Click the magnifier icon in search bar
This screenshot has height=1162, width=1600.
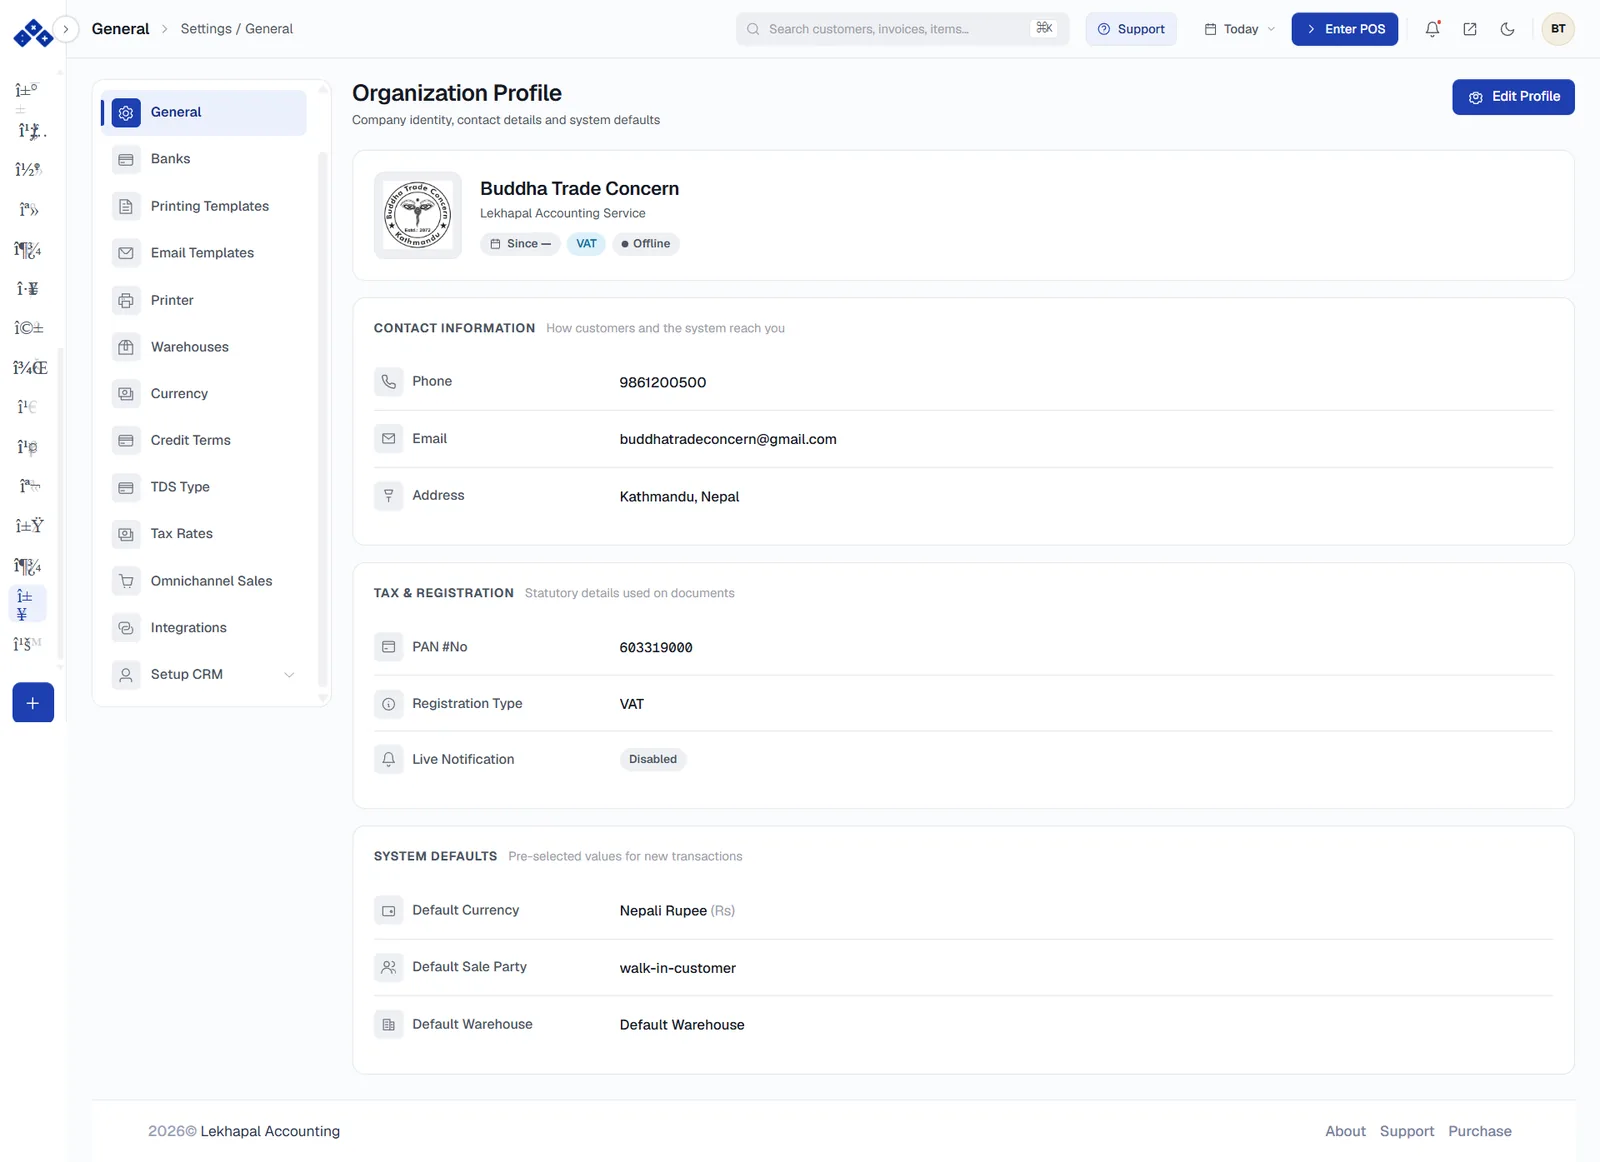(x=753, y=29)
